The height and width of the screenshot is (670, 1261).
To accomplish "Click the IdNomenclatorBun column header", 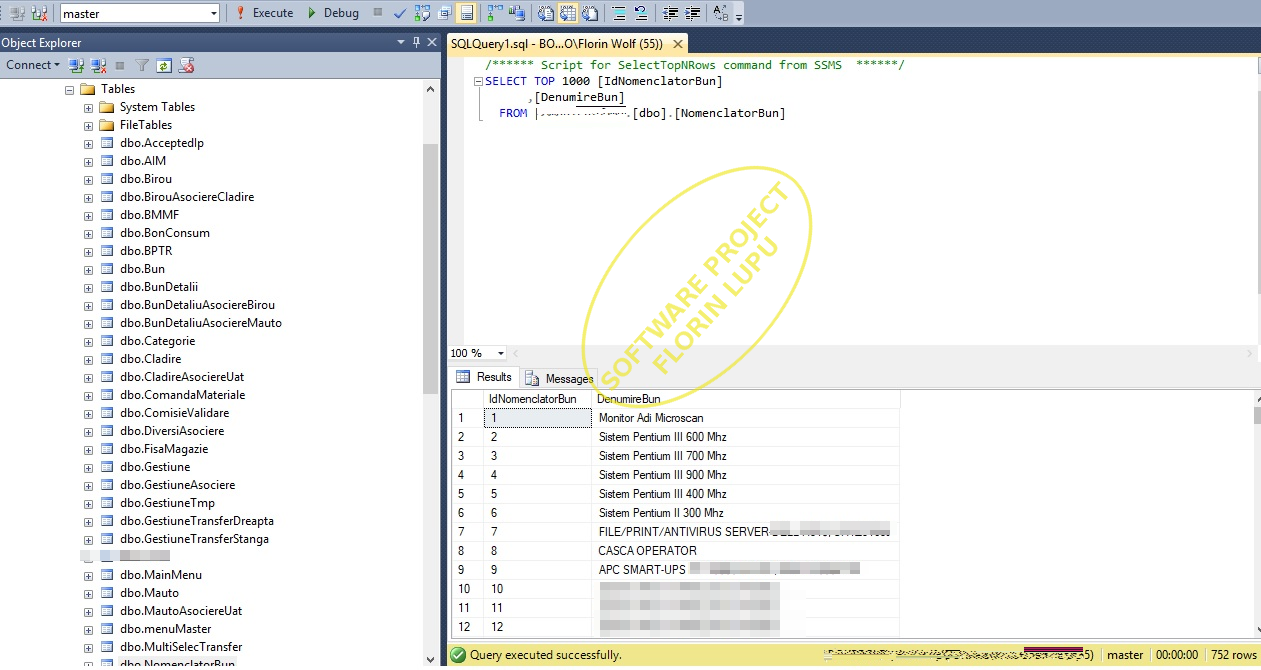I will tap(538, 399).
